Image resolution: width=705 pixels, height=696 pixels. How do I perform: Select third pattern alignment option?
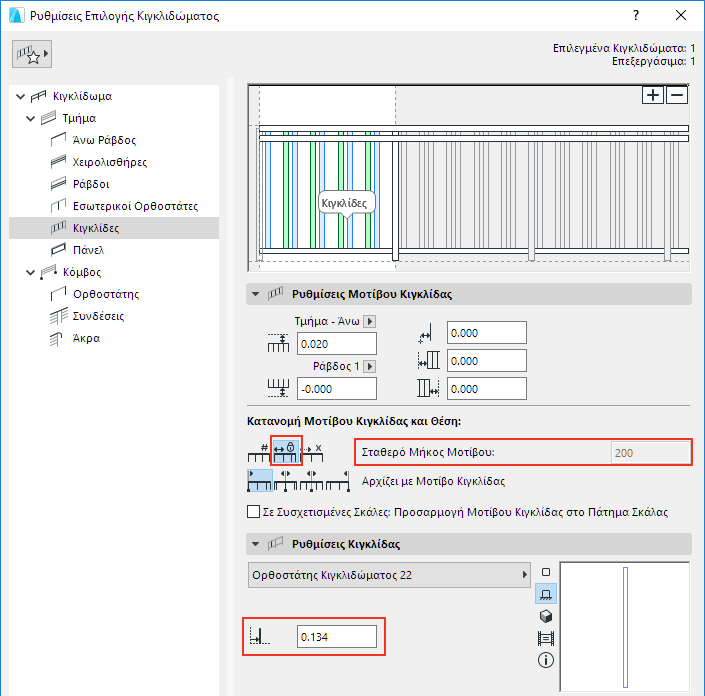(312, 481)
